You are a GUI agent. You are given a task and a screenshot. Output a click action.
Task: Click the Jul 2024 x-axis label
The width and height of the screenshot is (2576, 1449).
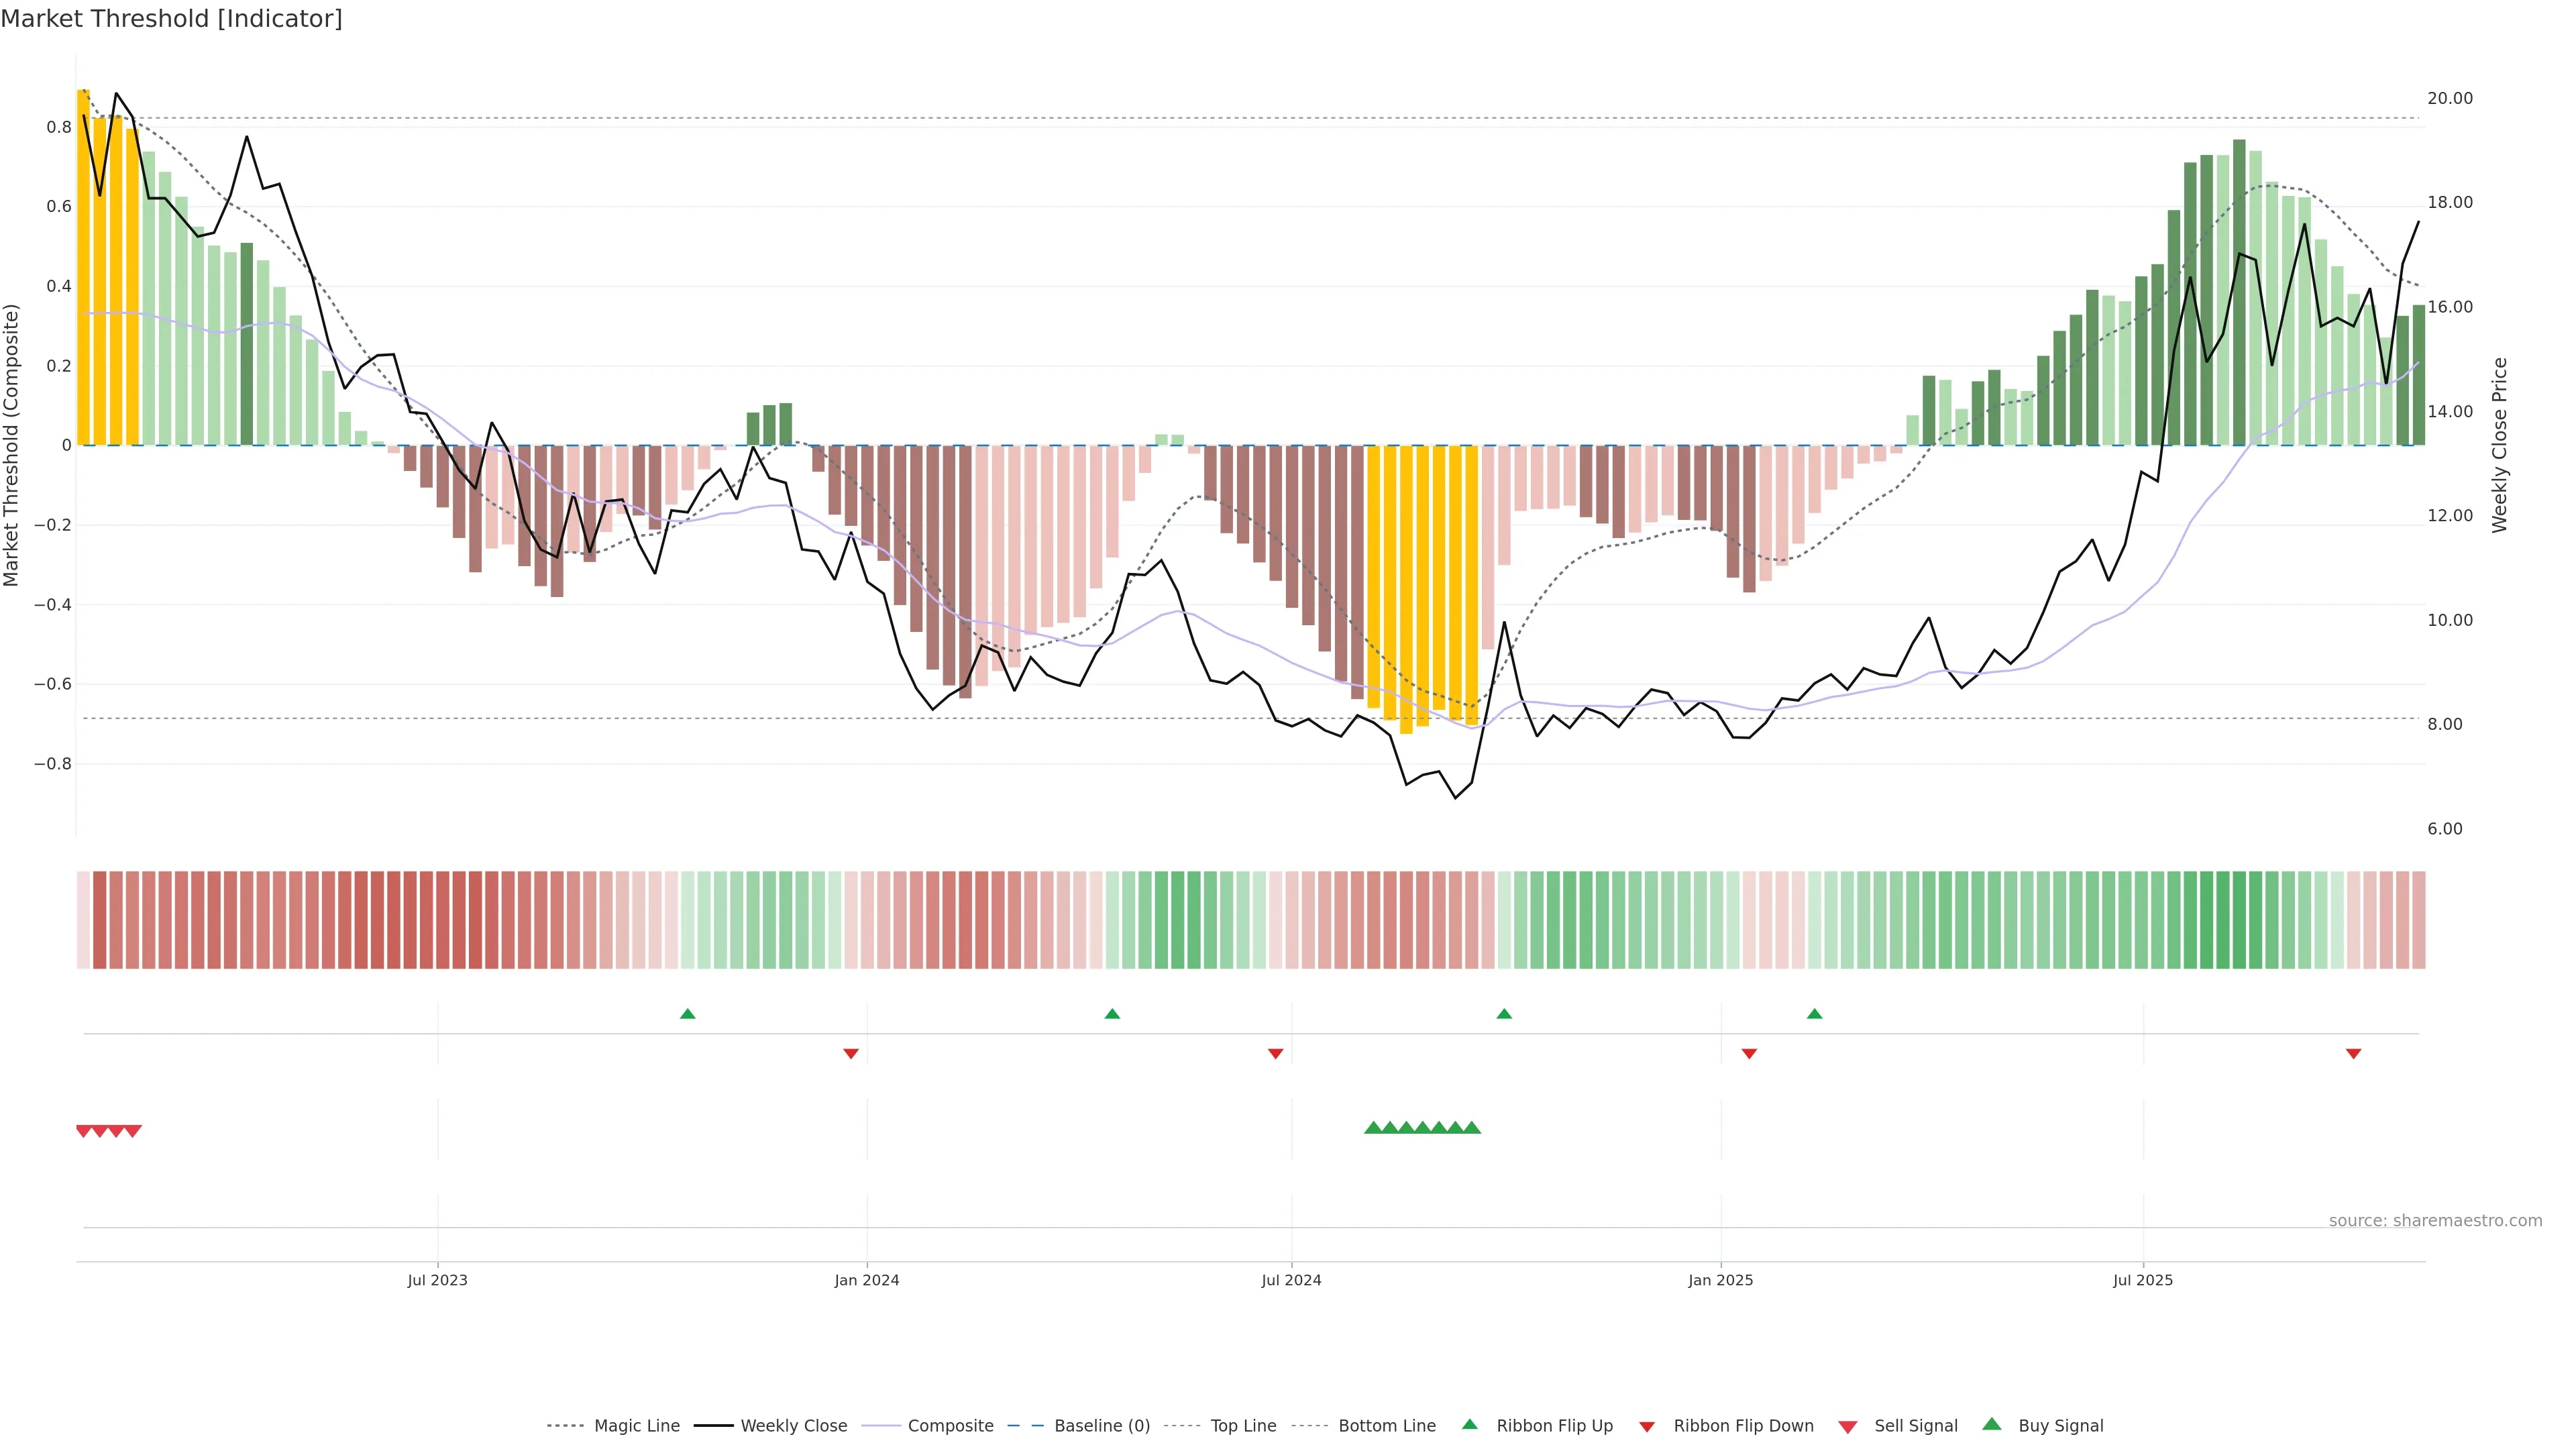[1291, 1280]
